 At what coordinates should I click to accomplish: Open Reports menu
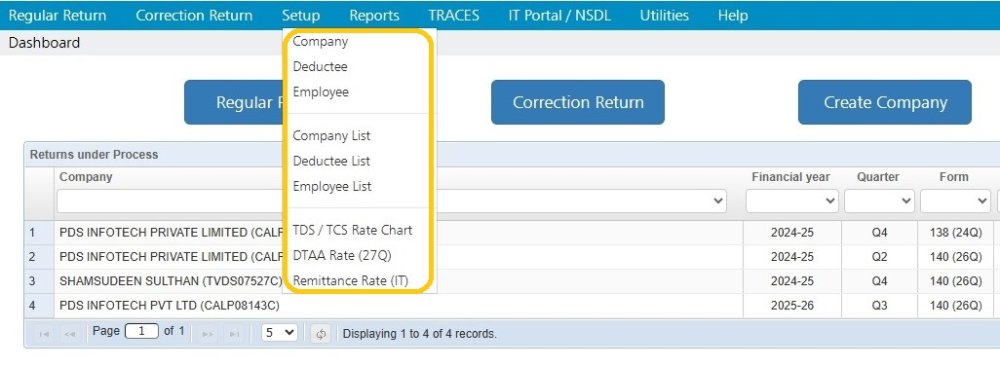[374, 15]
